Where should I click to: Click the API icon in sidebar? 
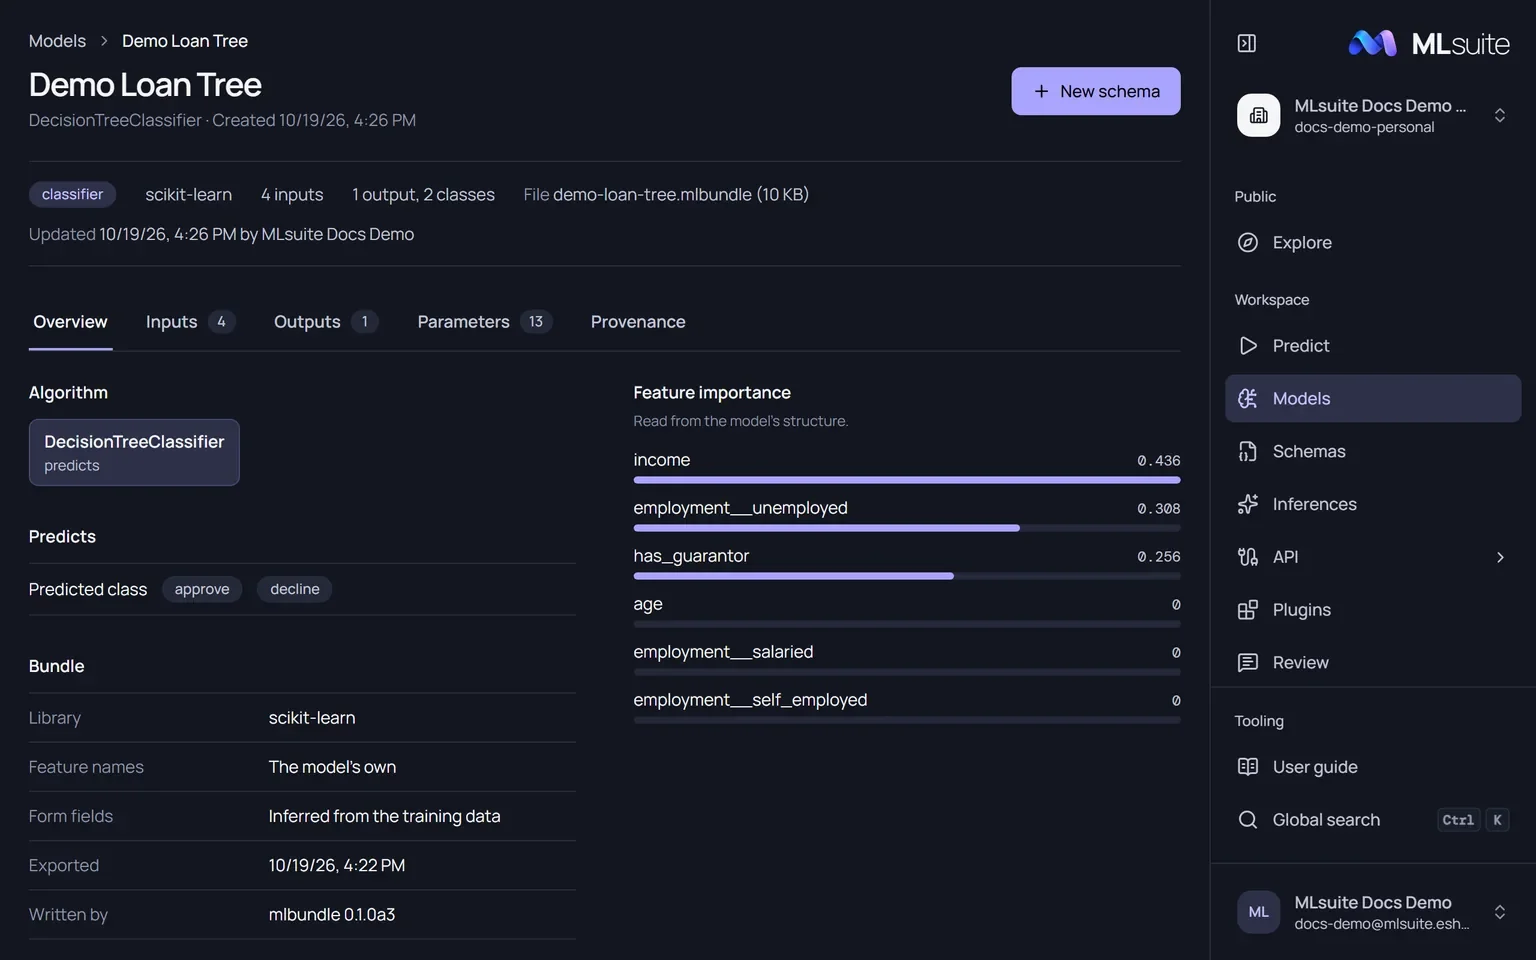(1248, 557)
